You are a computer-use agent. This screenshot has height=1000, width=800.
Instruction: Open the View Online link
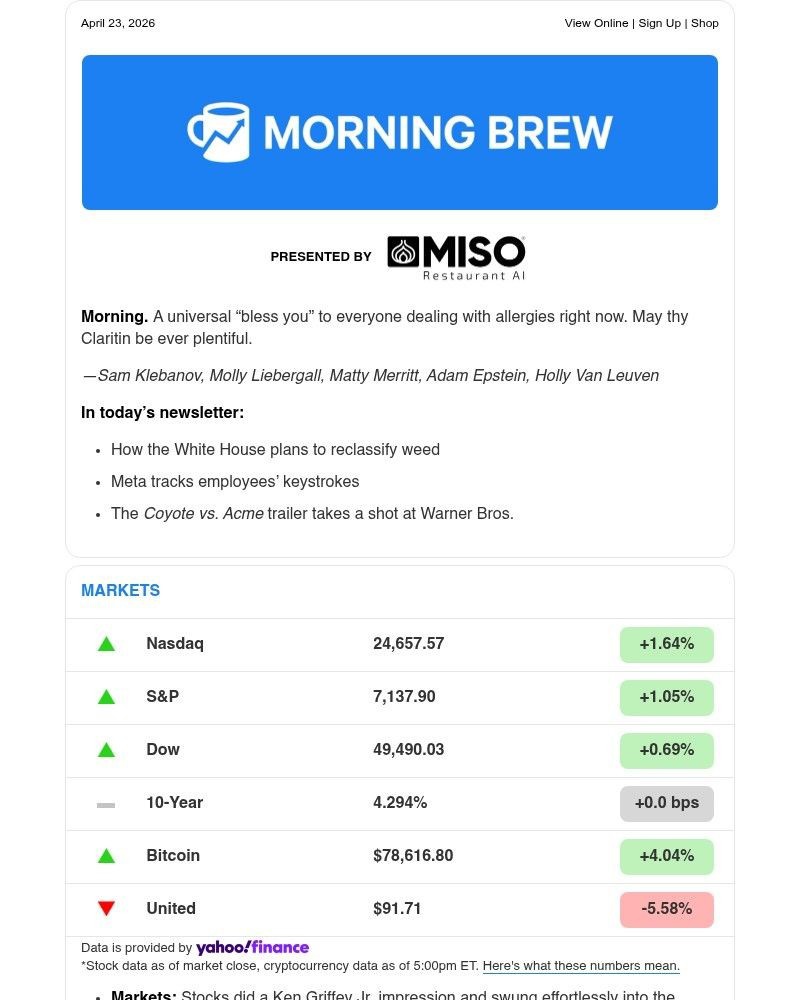[x=596, y=23]
